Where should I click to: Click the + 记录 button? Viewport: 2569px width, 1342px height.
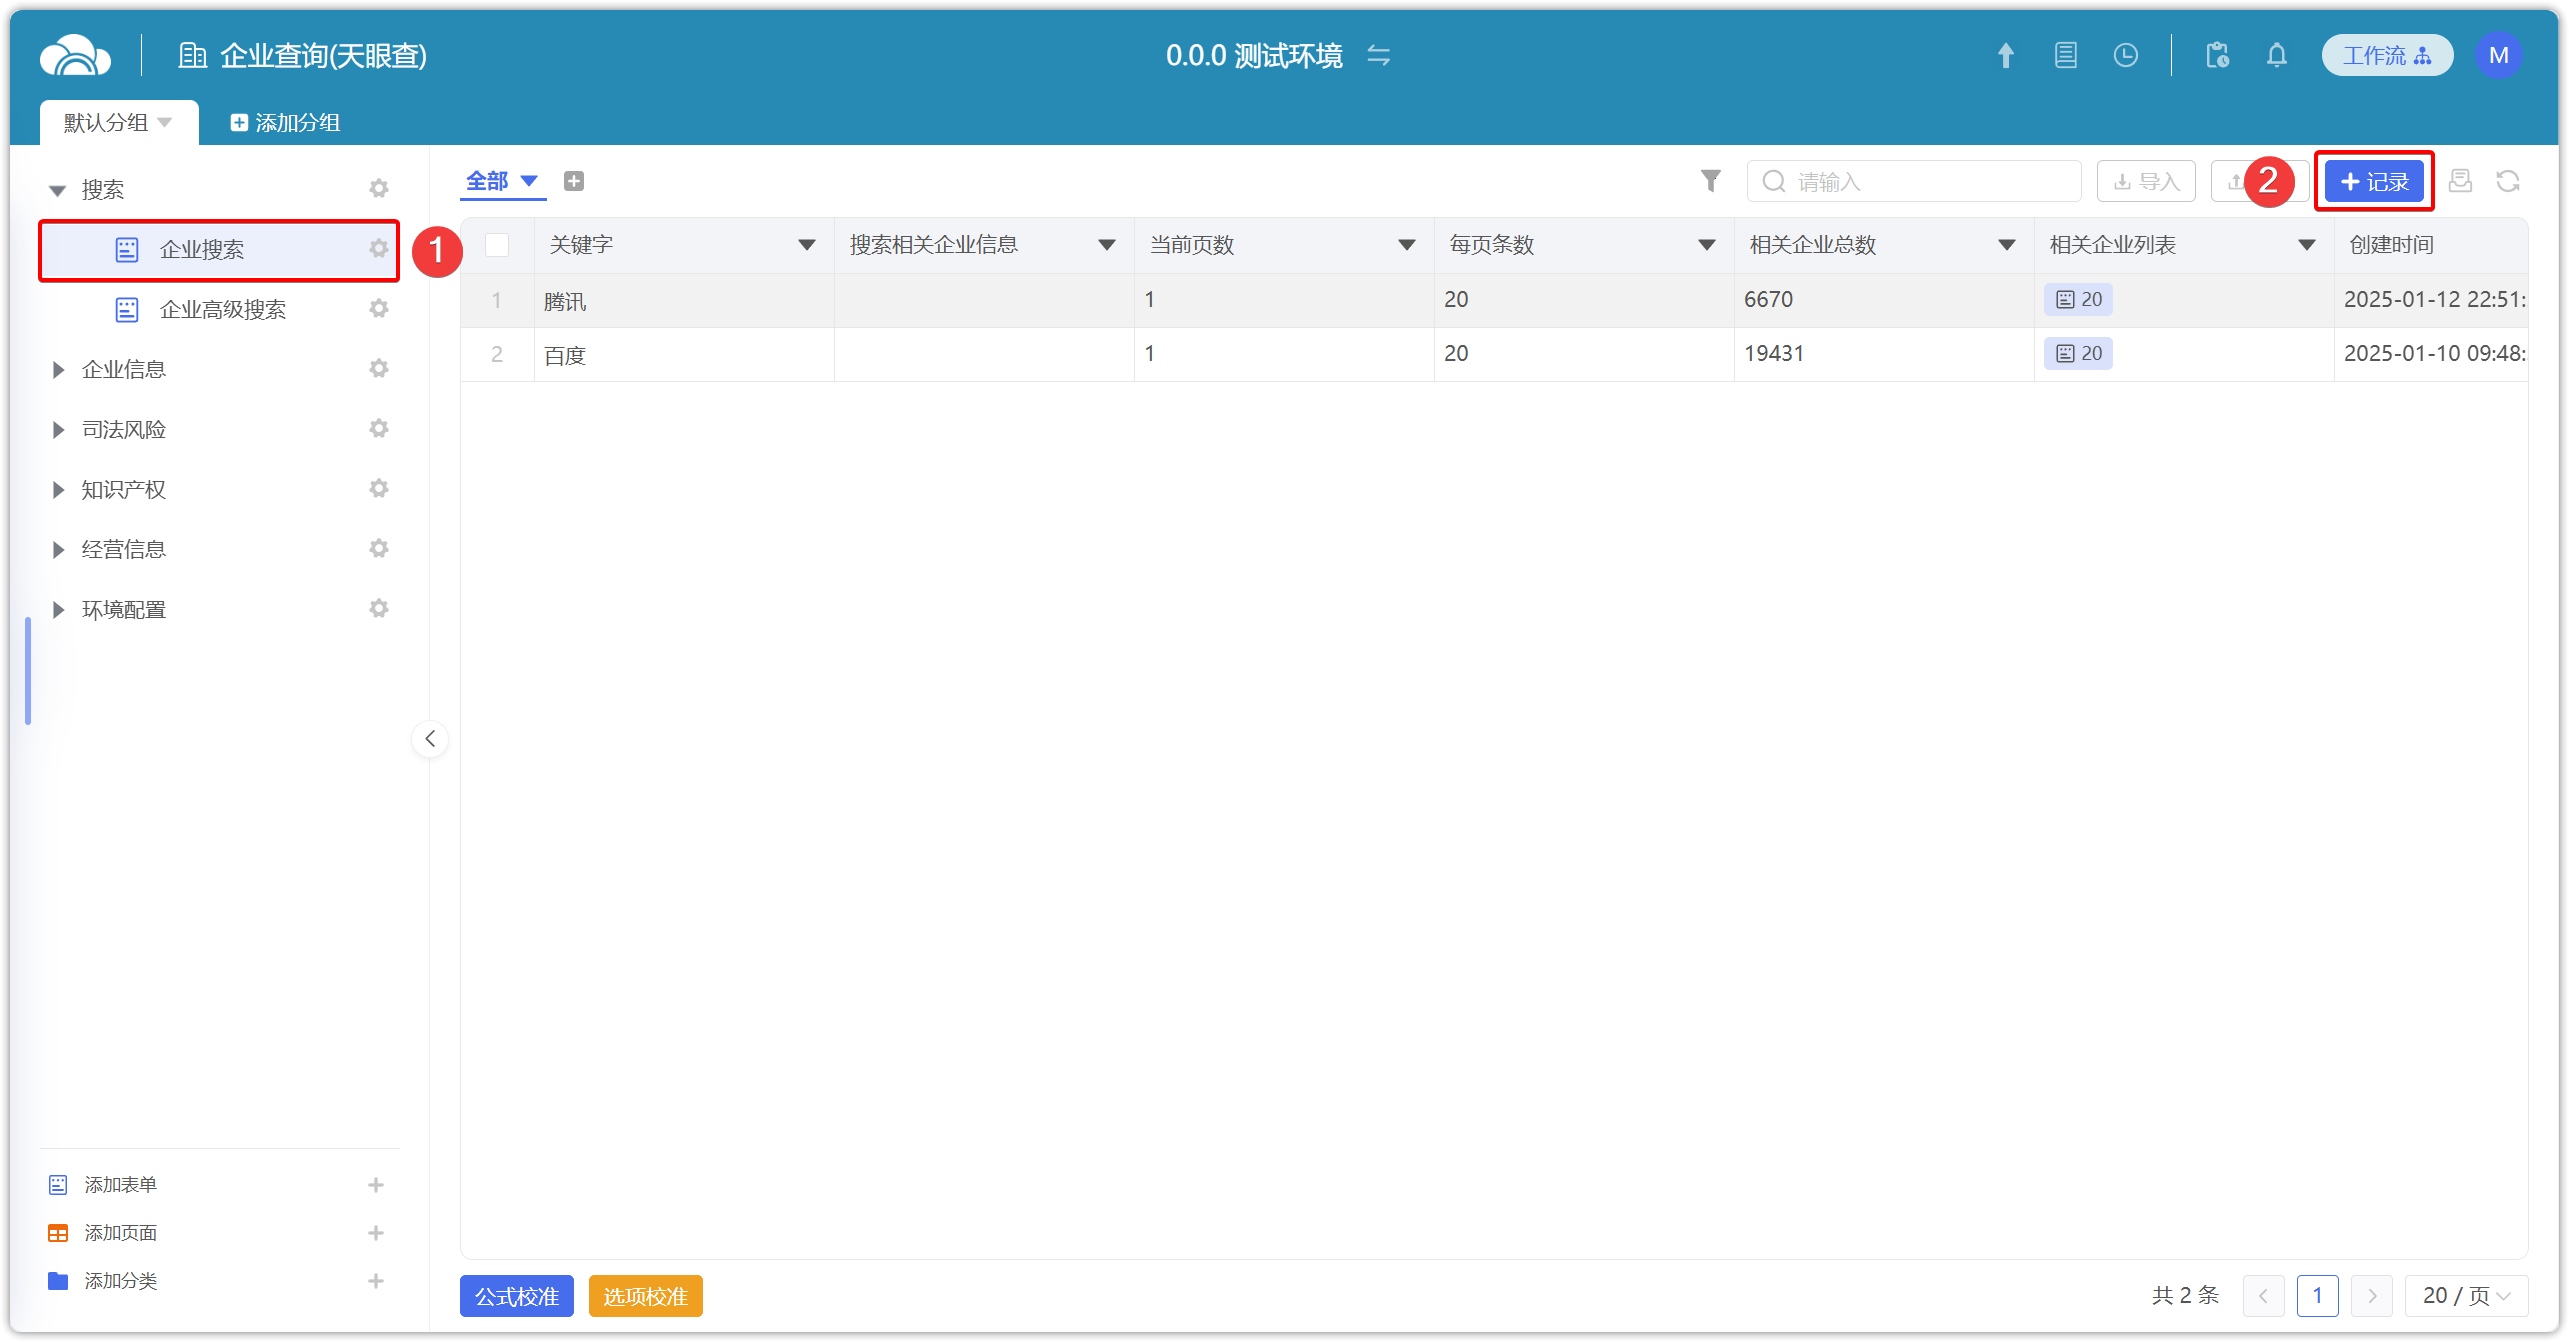tap(2373, 182)
